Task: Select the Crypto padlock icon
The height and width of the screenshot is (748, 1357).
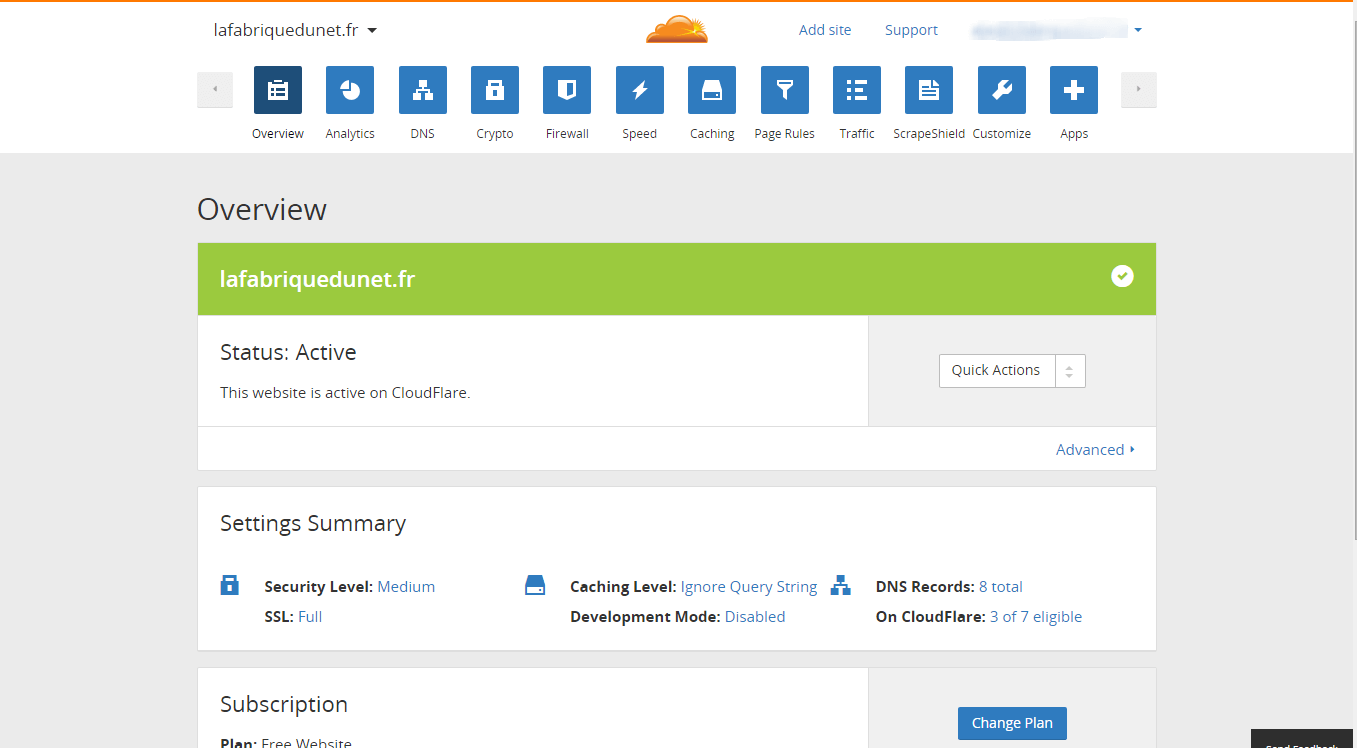Action: coord(495,90)
